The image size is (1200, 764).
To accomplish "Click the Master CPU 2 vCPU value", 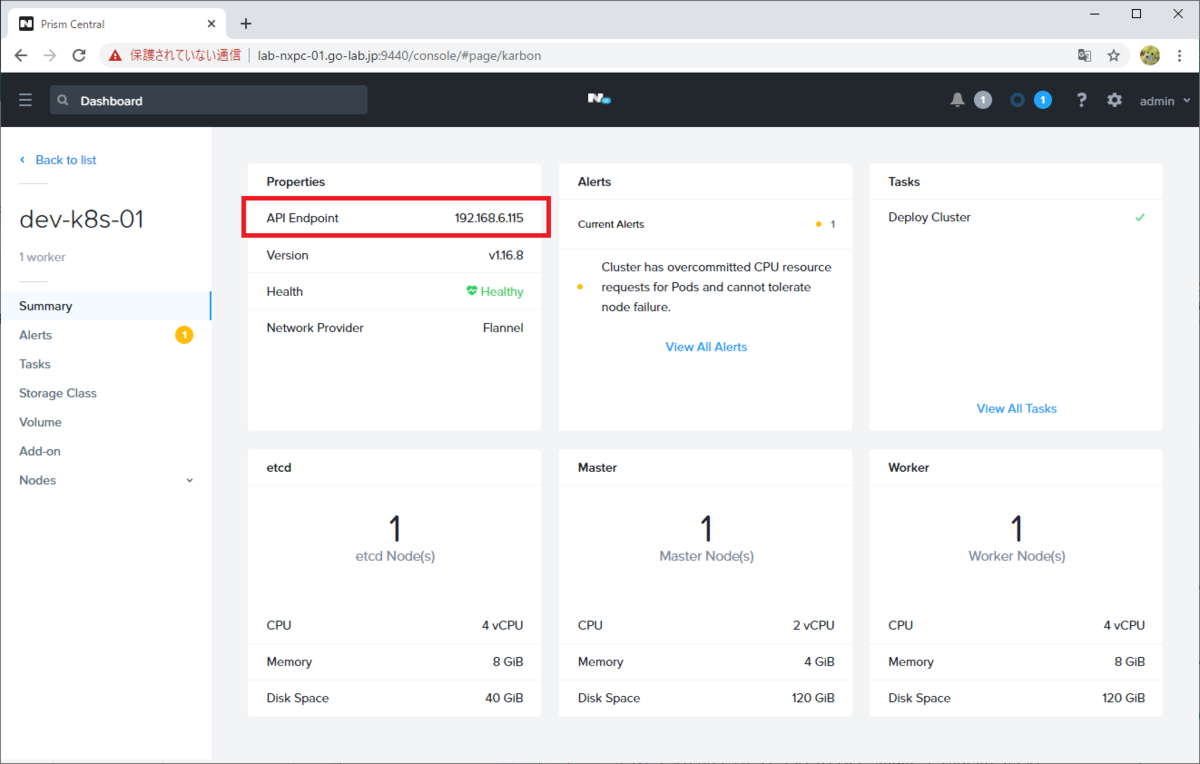I will click(x=813, y=625).
